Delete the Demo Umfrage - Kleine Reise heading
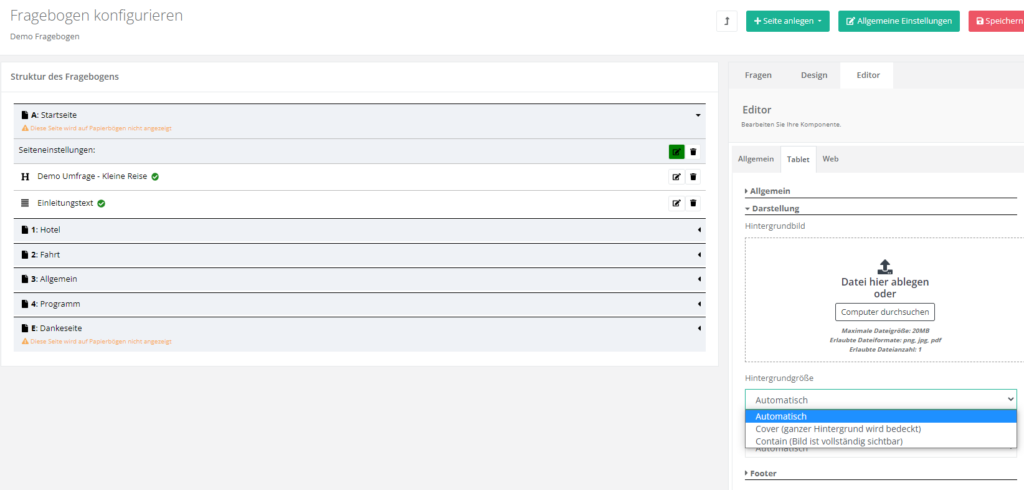 (693, 177)
